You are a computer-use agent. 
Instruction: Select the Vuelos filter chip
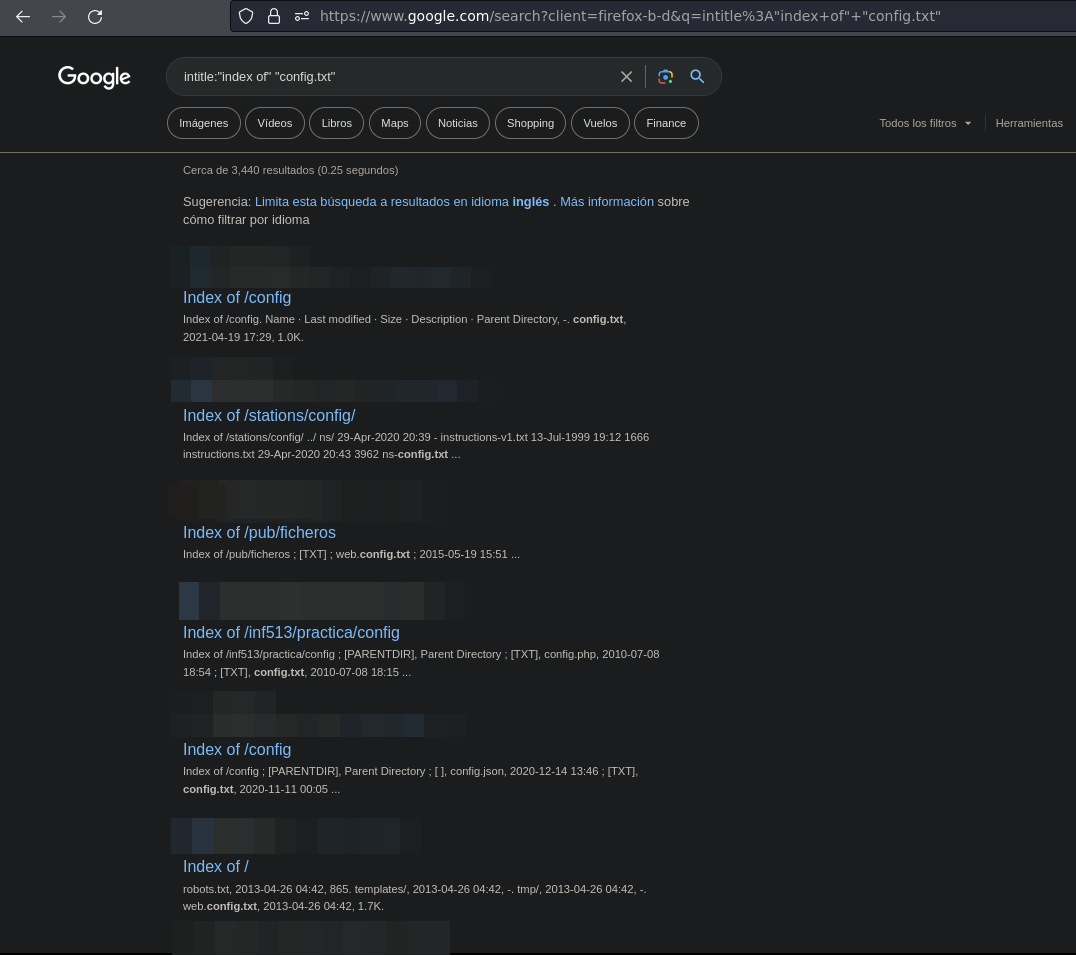click(600, 123)
